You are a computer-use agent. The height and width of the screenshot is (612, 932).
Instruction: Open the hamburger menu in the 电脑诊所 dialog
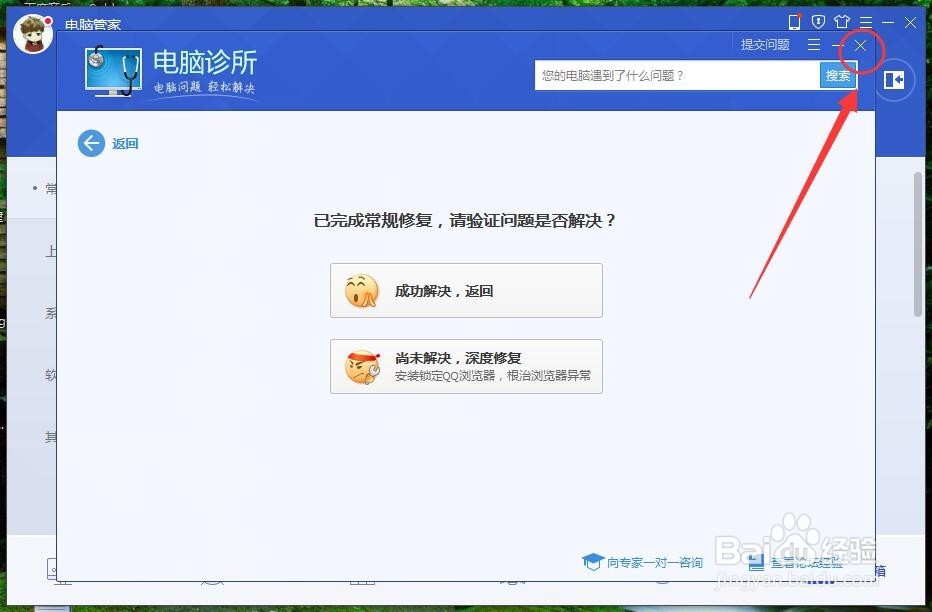(x=814, y=45)
